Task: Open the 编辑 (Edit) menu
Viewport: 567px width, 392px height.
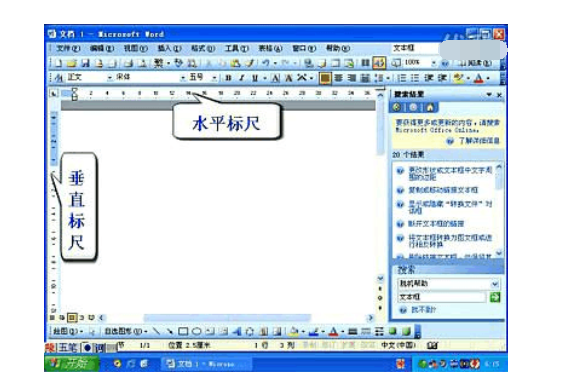Action: (102, 48)
